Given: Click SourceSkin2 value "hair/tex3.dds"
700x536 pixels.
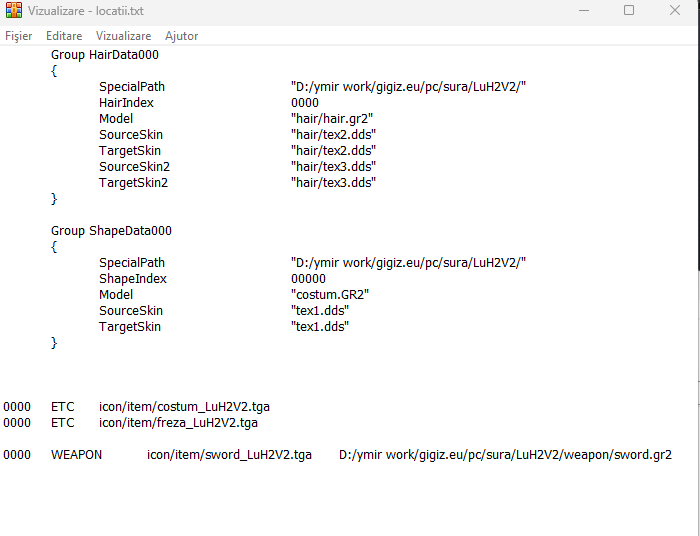Looking at the screenshot, I should tap(333, 167).
